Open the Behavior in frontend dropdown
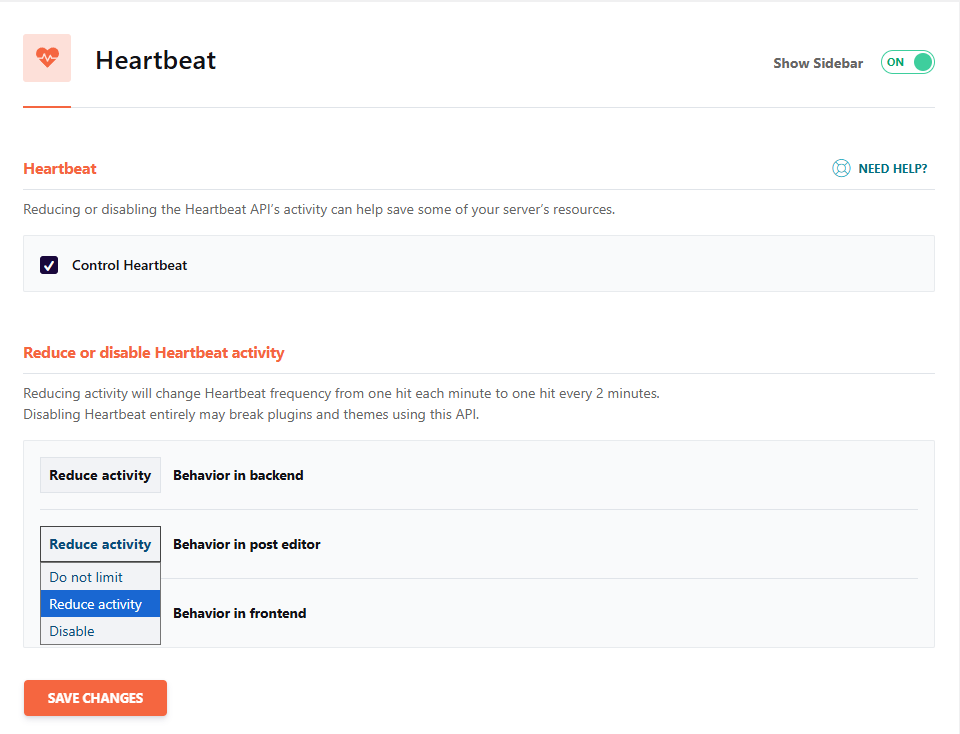Screen dimensions: 960x734 100,613
